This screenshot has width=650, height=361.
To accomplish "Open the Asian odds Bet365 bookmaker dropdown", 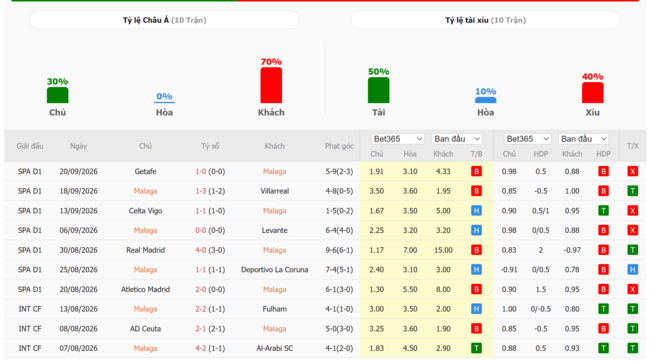I will tap(398, 139).
